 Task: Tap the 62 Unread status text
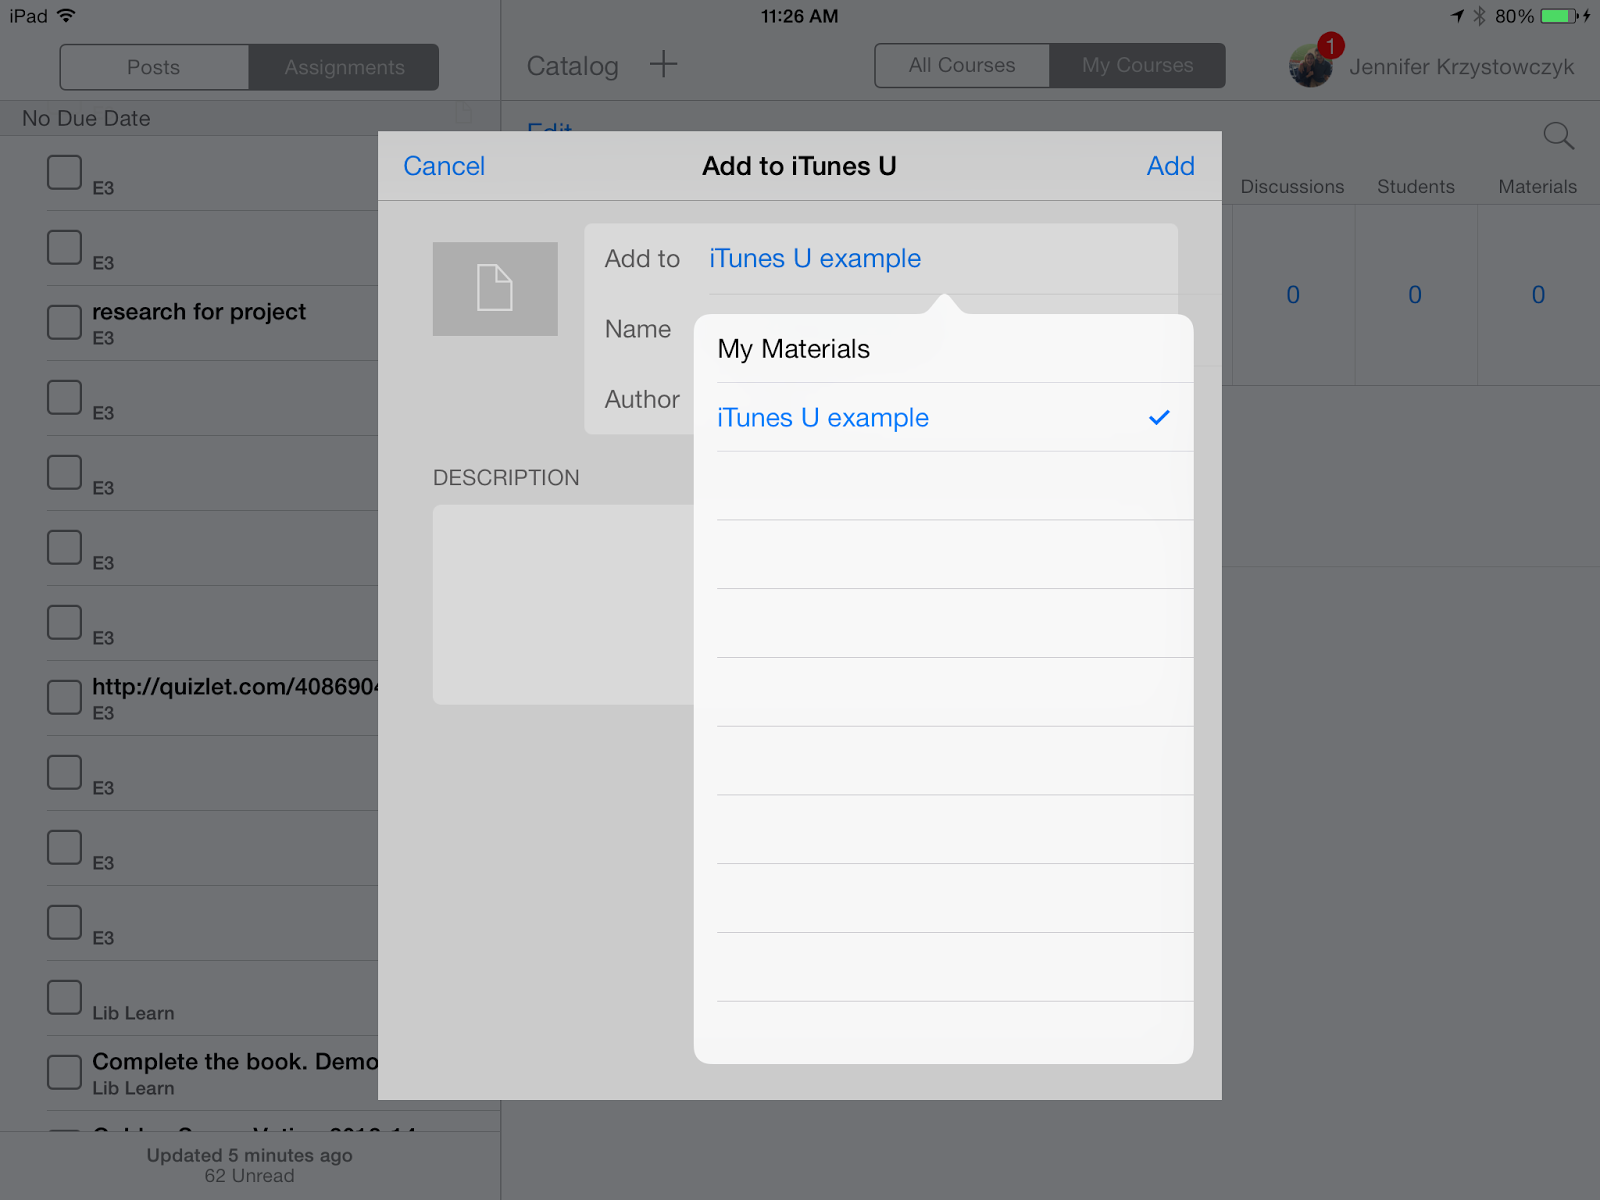point(250,1176)
